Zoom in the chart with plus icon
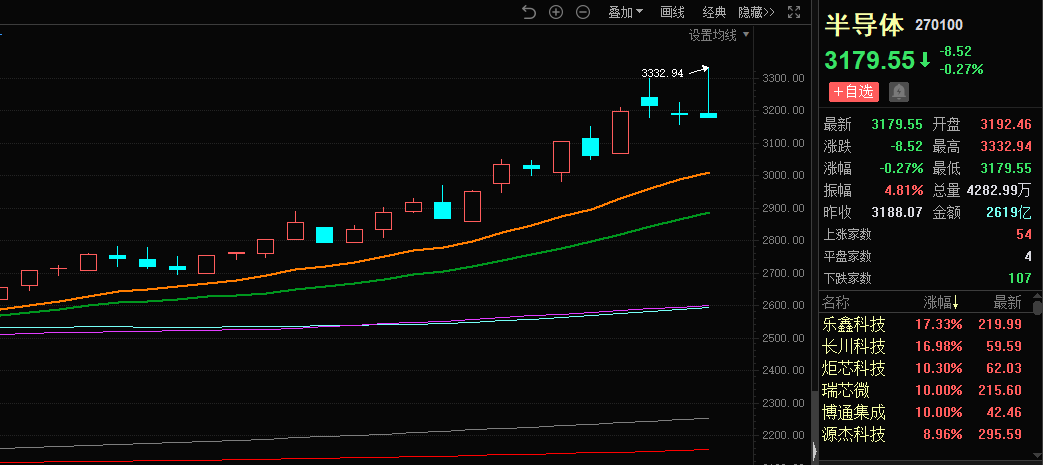This screenshot has width=1043, height=465. (556, 12)
